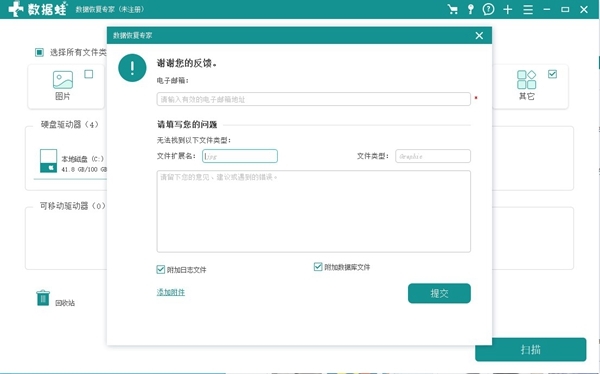The height and width of the screenshot is (374, 600).
Task: Click the 谢谢您的反馈 heading text
Action: pos(187,64)
